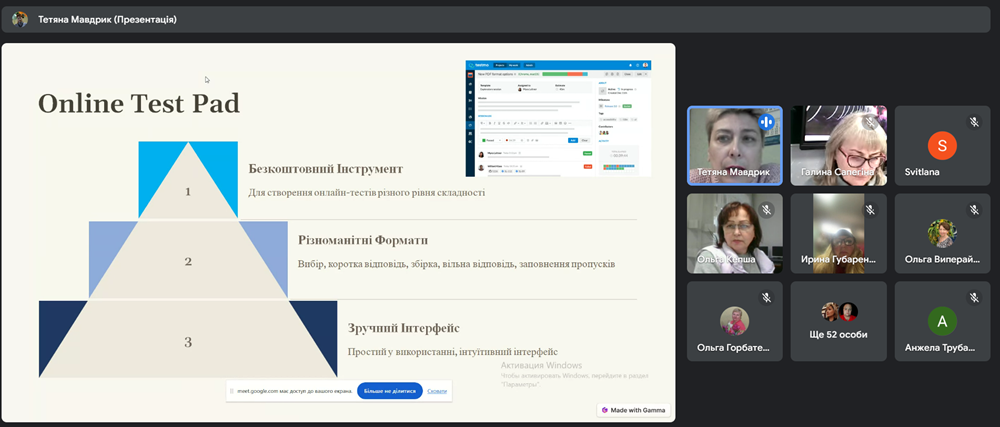Click muted mic icon on Ольга Виперай tile
This screenshot has width=1000, height=427.
[x=973, y=210]
